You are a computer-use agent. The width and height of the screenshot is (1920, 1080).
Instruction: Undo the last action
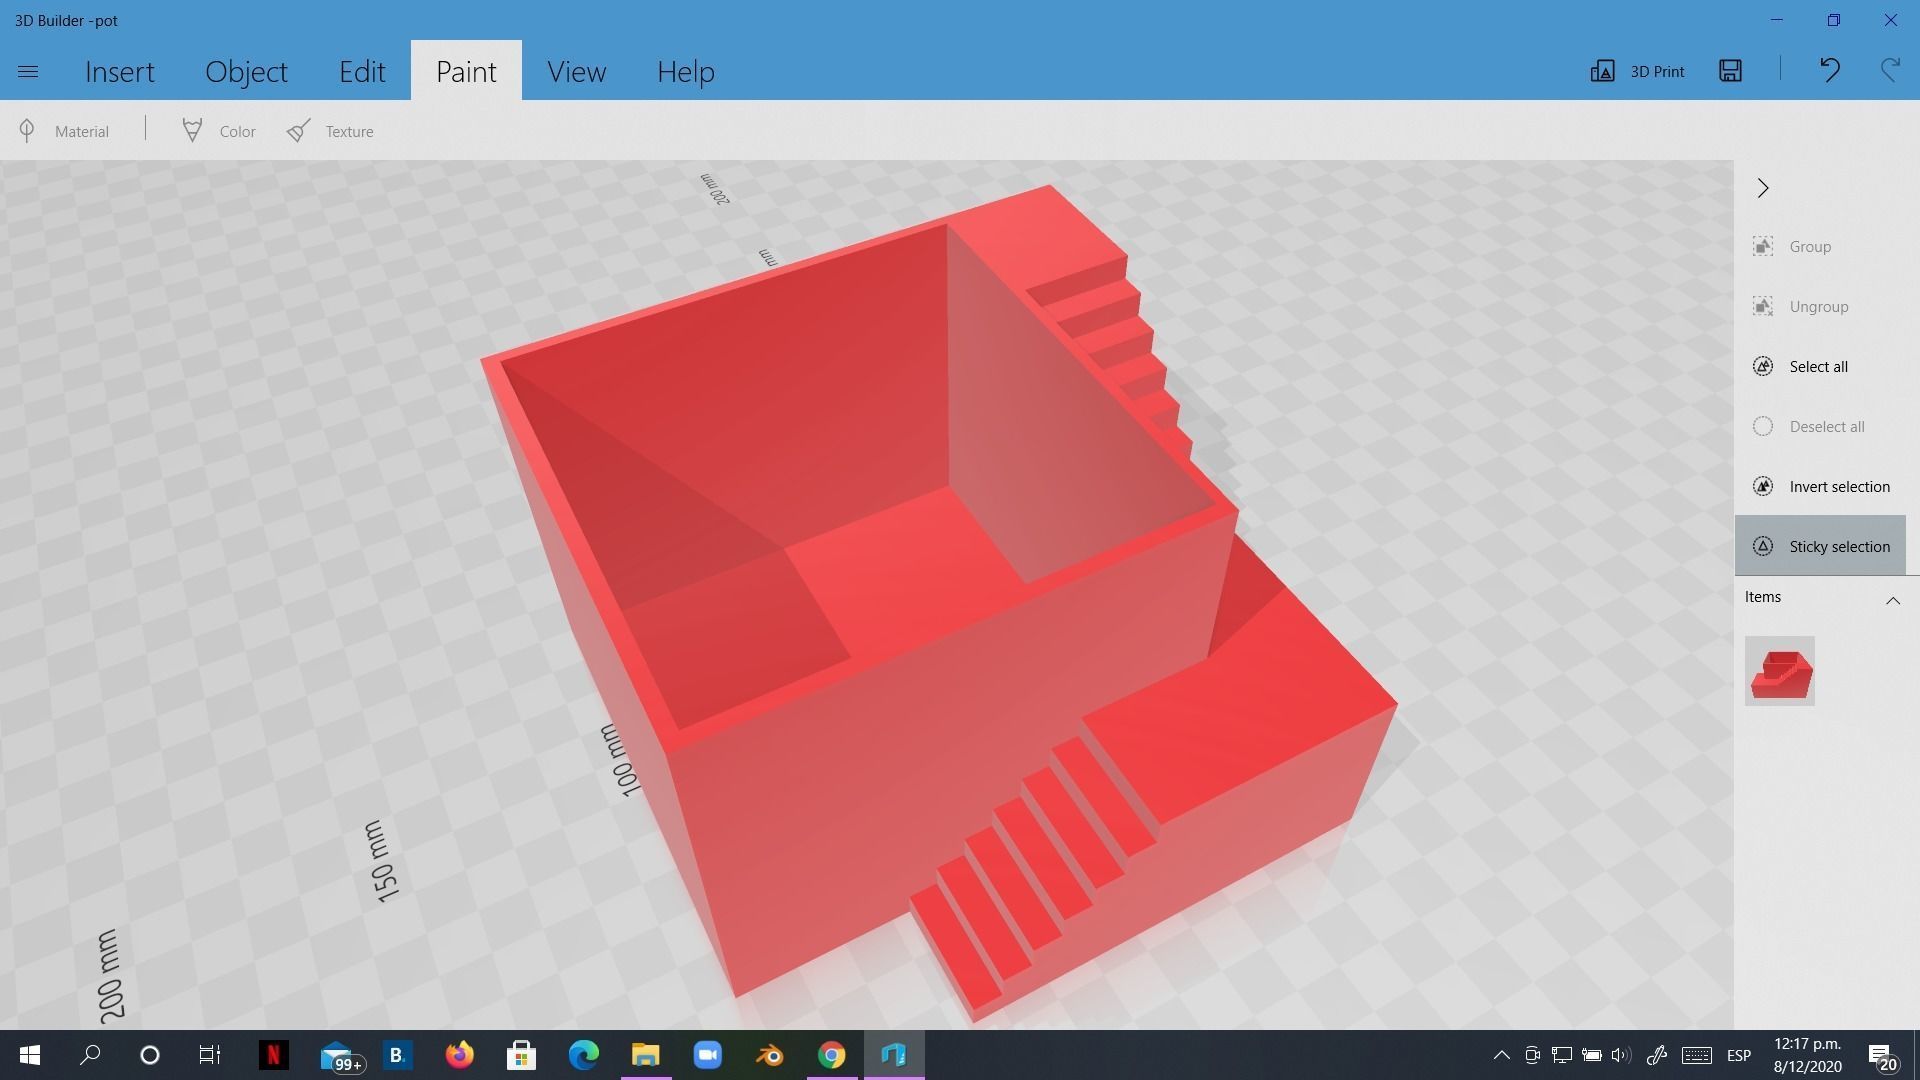point(1829,70)
